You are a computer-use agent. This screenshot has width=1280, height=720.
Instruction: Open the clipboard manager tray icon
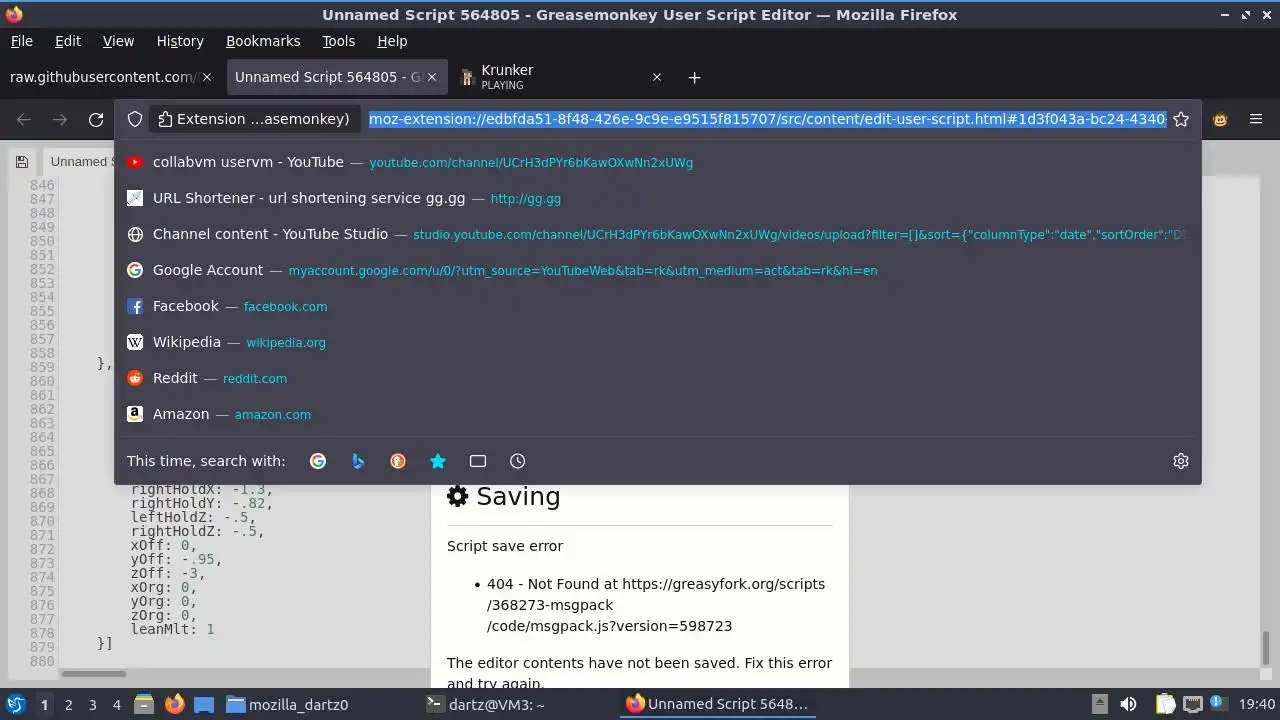point(1166,704)
